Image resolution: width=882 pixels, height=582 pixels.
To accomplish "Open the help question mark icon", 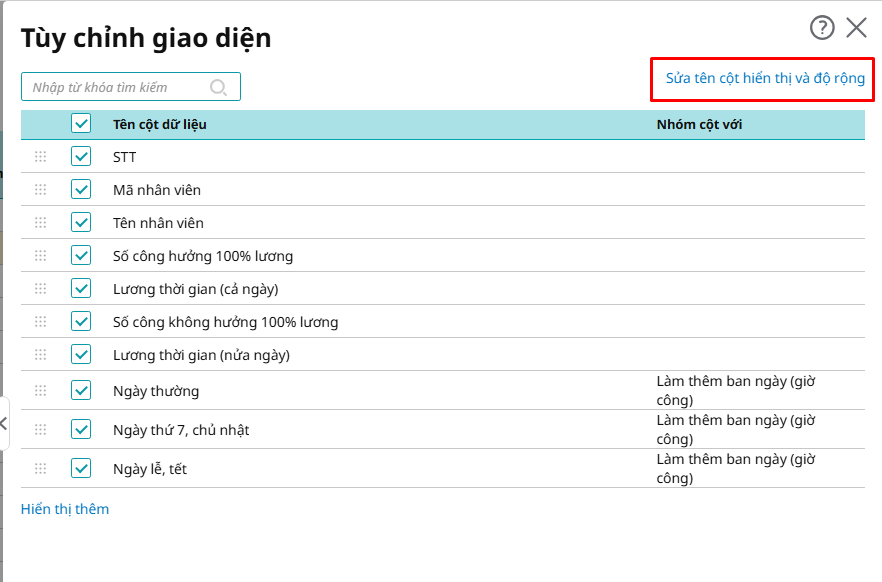I will pos(822,28).
